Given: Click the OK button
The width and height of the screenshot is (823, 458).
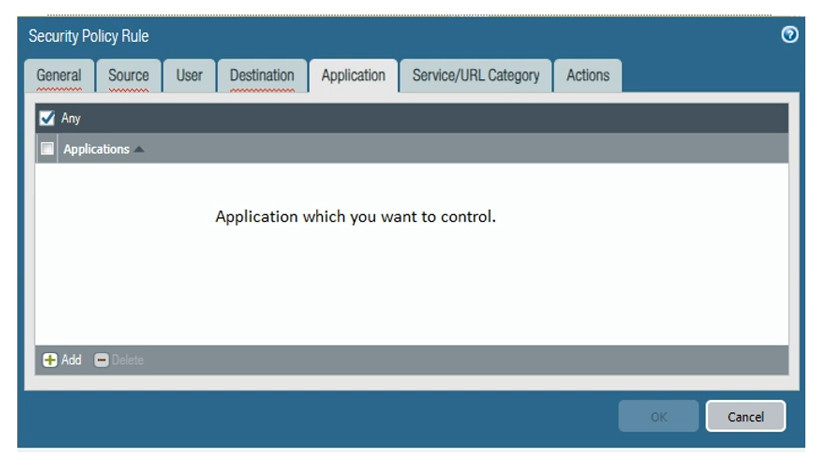Looking at the screenshot, I should [659, 417].
